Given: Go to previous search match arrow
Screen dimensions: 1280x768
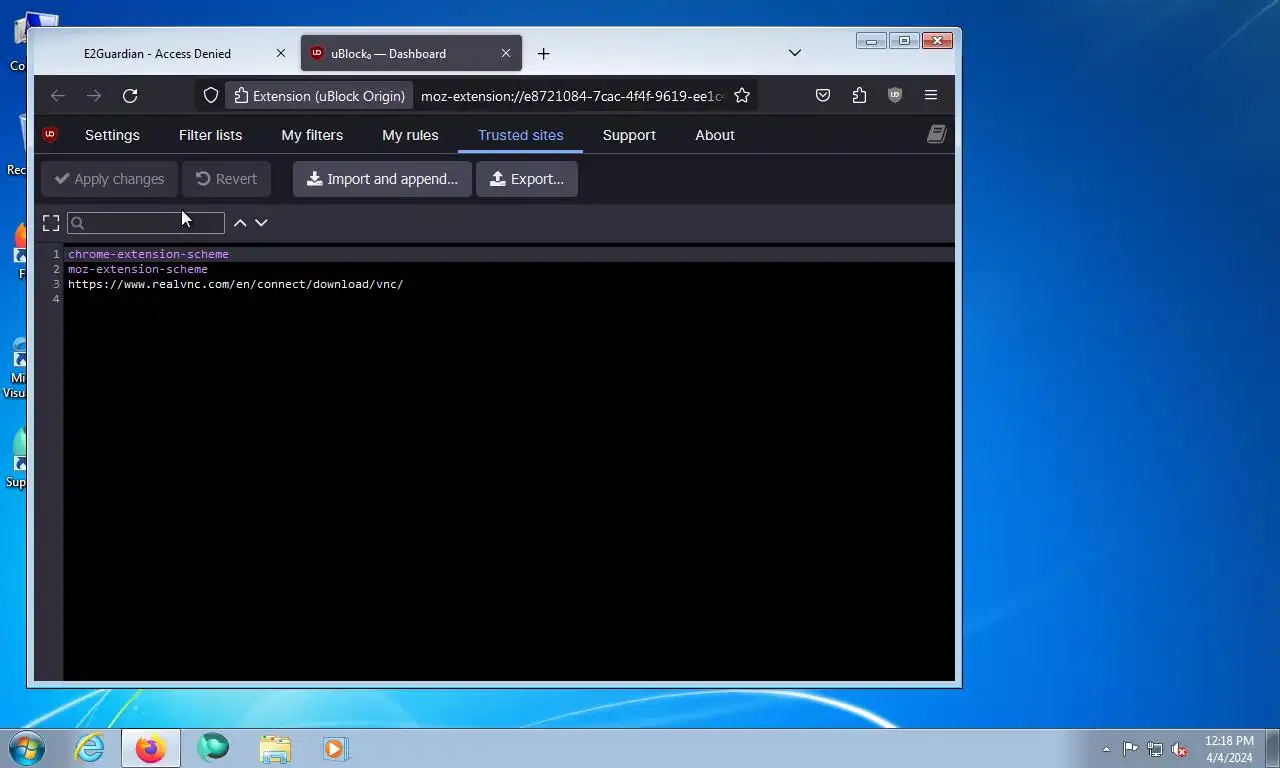Looking at the screenshot, I should pos(240,223).
